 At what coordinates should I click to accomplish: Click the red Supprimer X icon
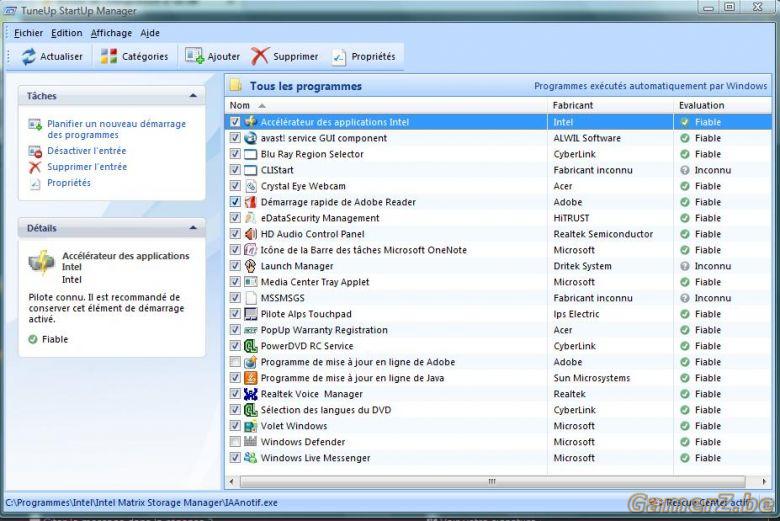[259, 56]
